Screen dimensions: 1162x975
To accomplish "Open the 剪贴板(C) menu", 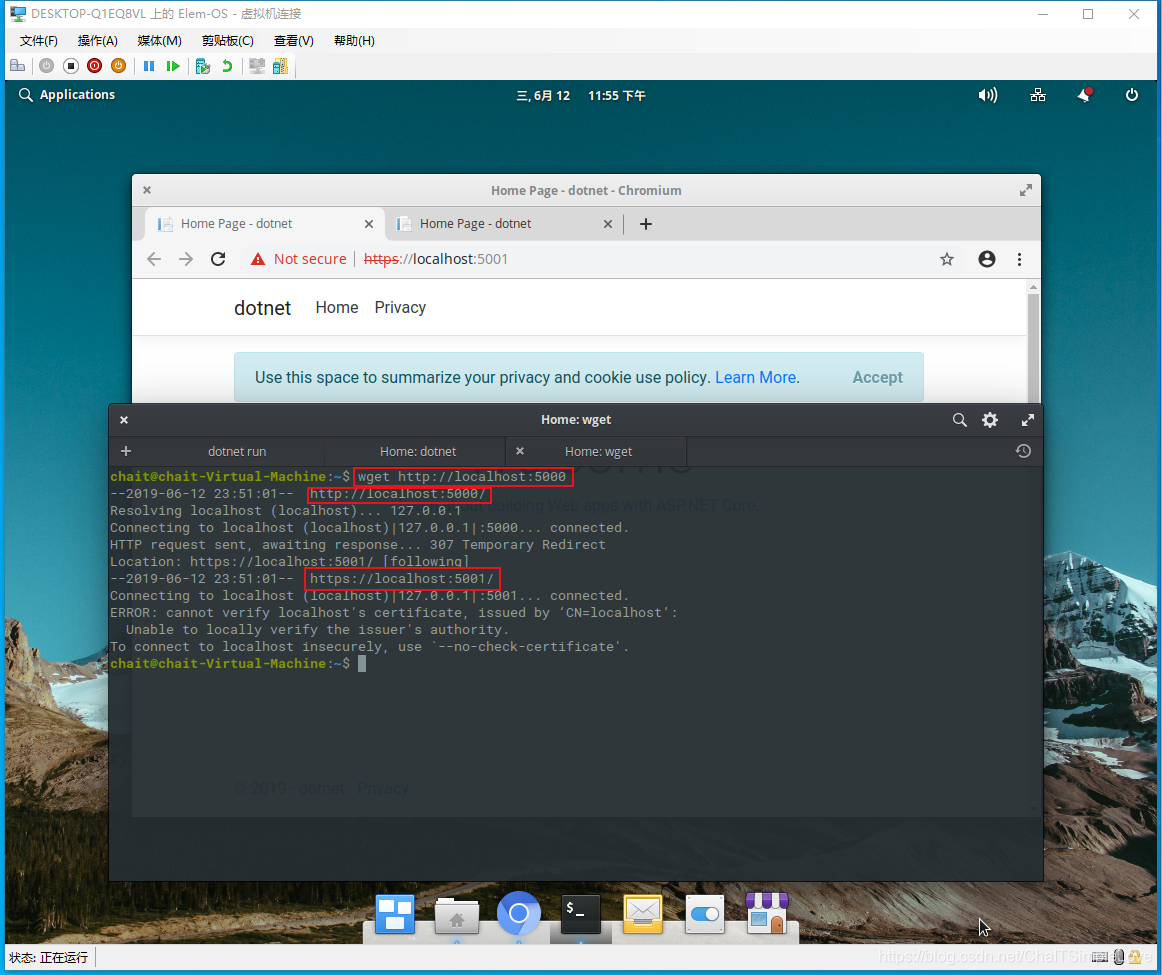I will (228, 41).
